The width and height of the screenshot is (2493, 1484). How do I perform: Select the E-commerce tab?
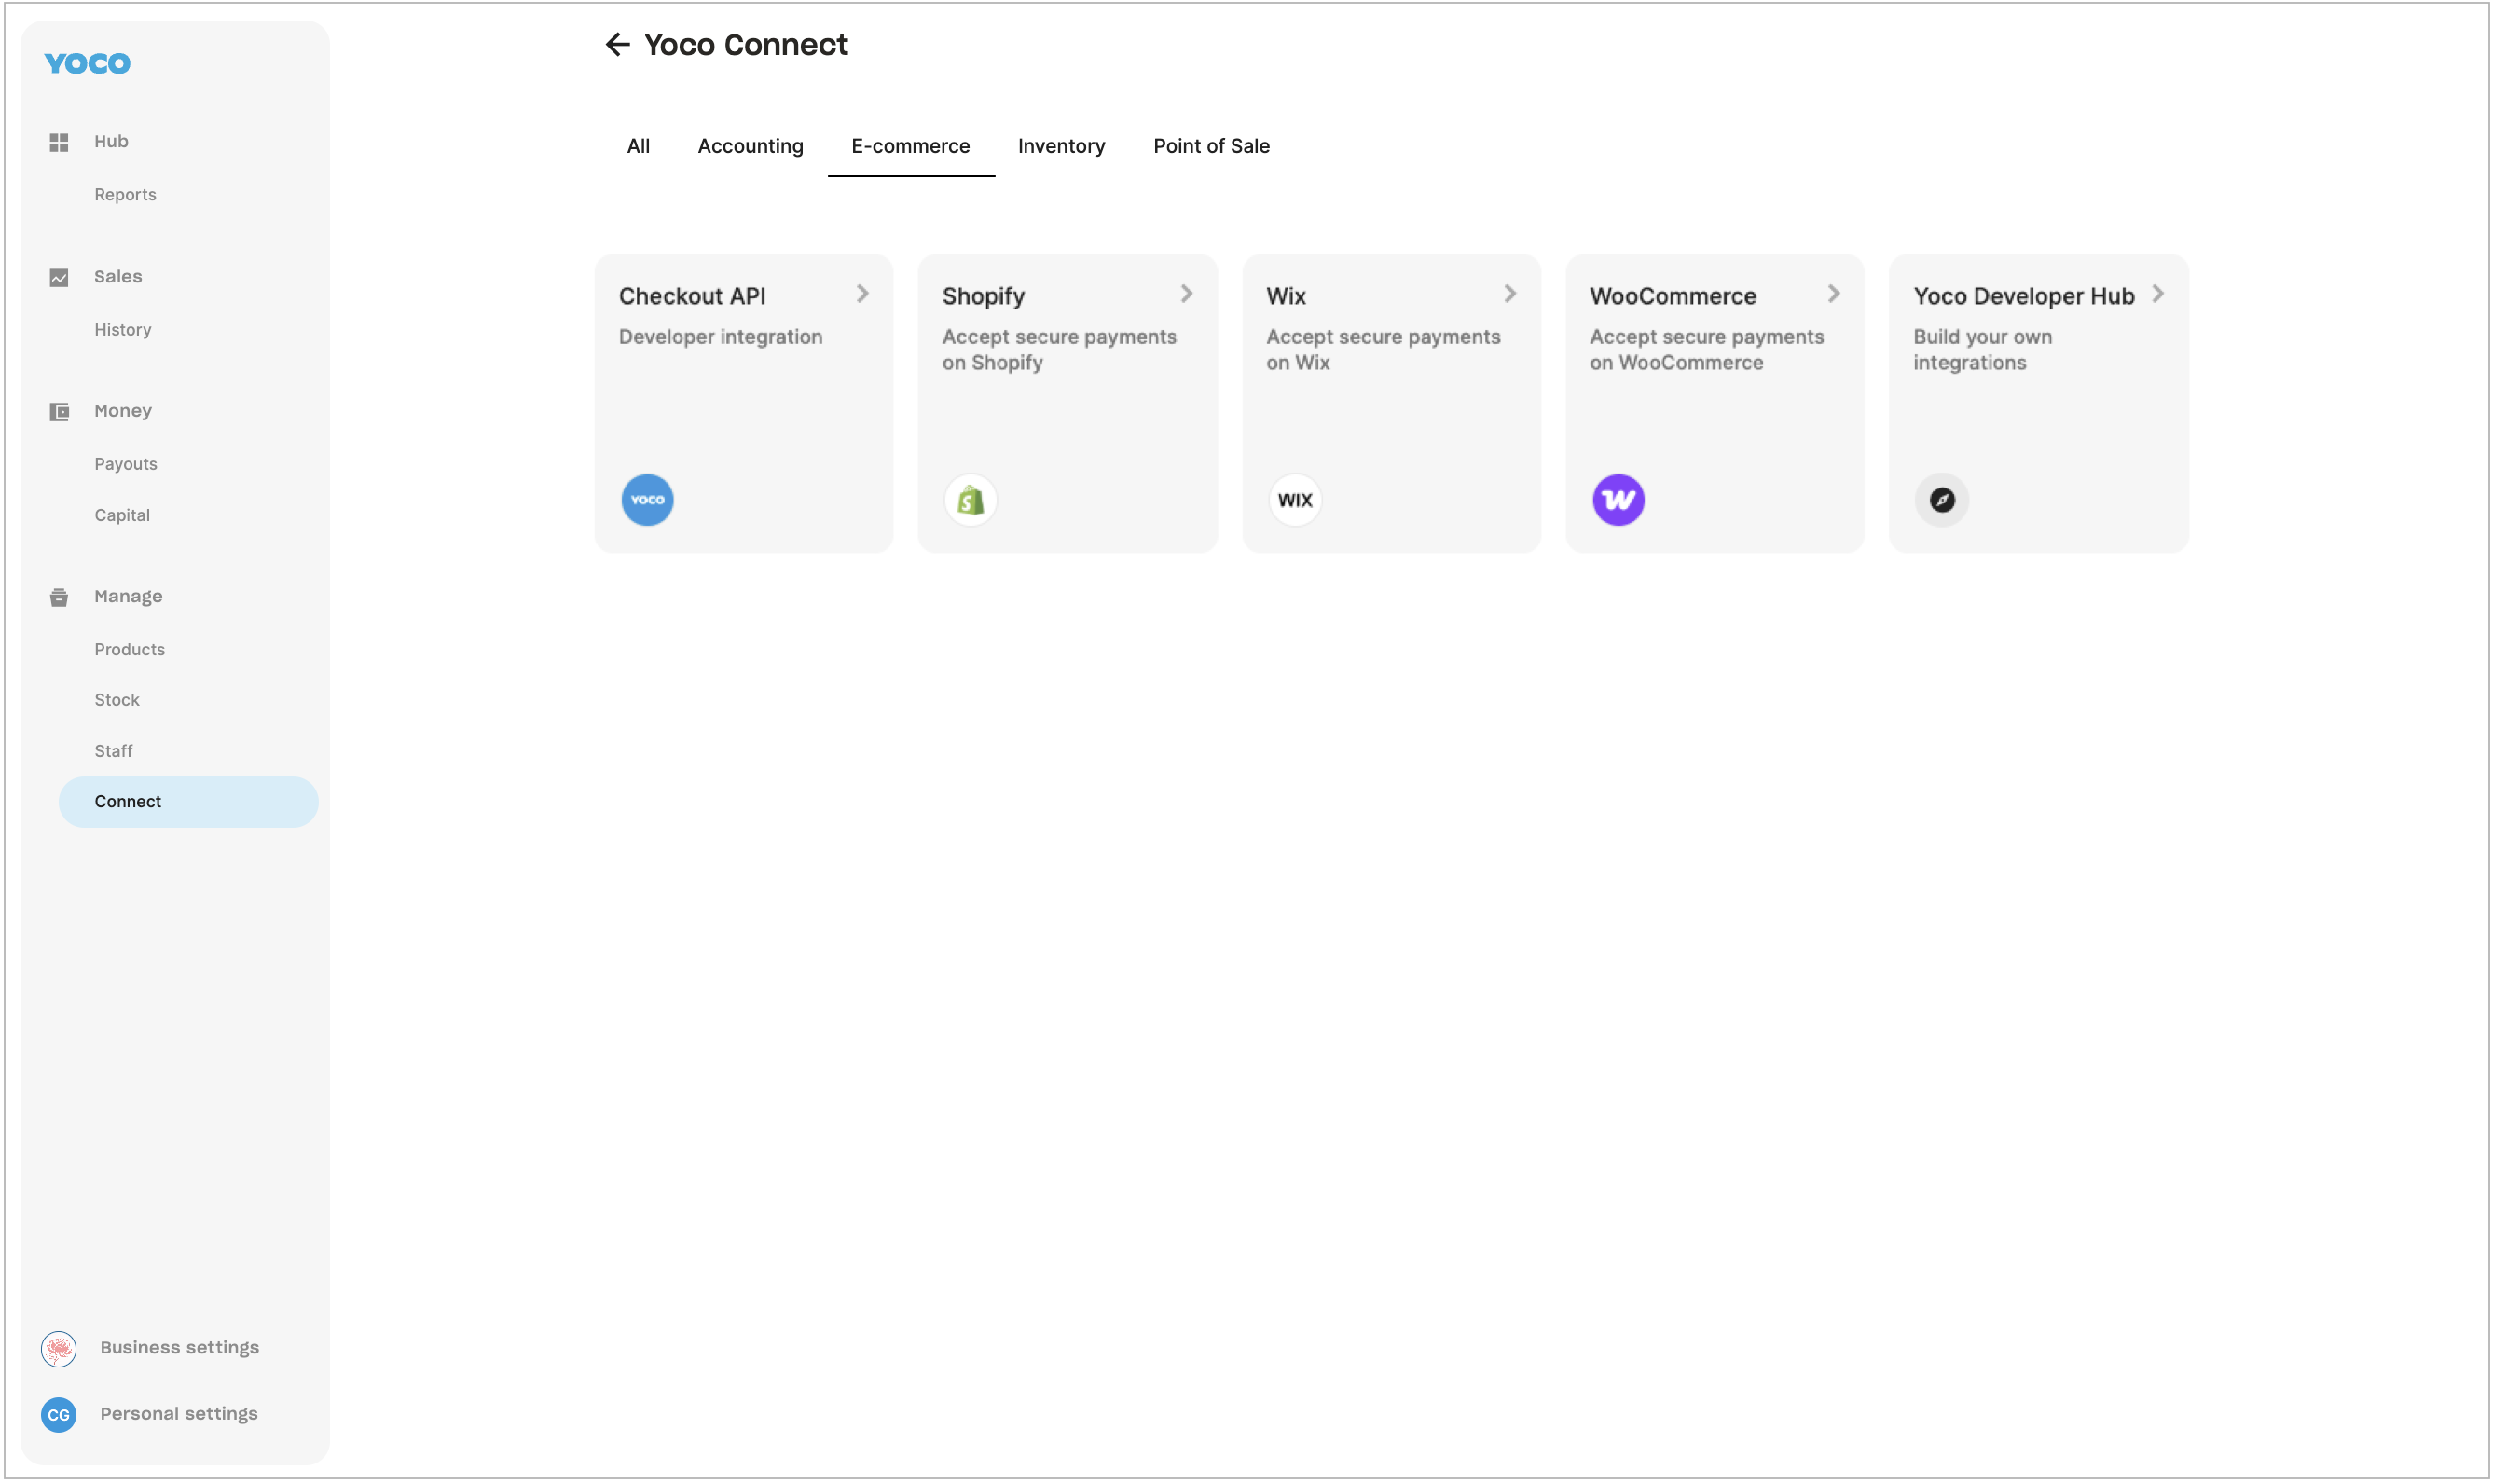tap(910, 146)
